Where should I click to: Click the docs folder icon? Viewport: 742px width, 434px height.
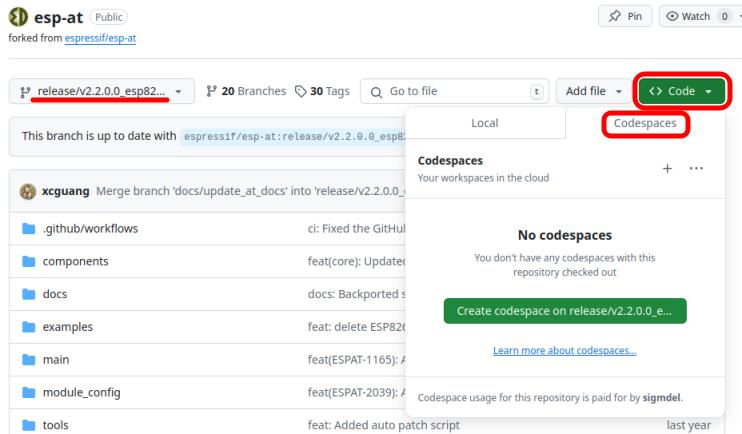(x=24, y=294)
